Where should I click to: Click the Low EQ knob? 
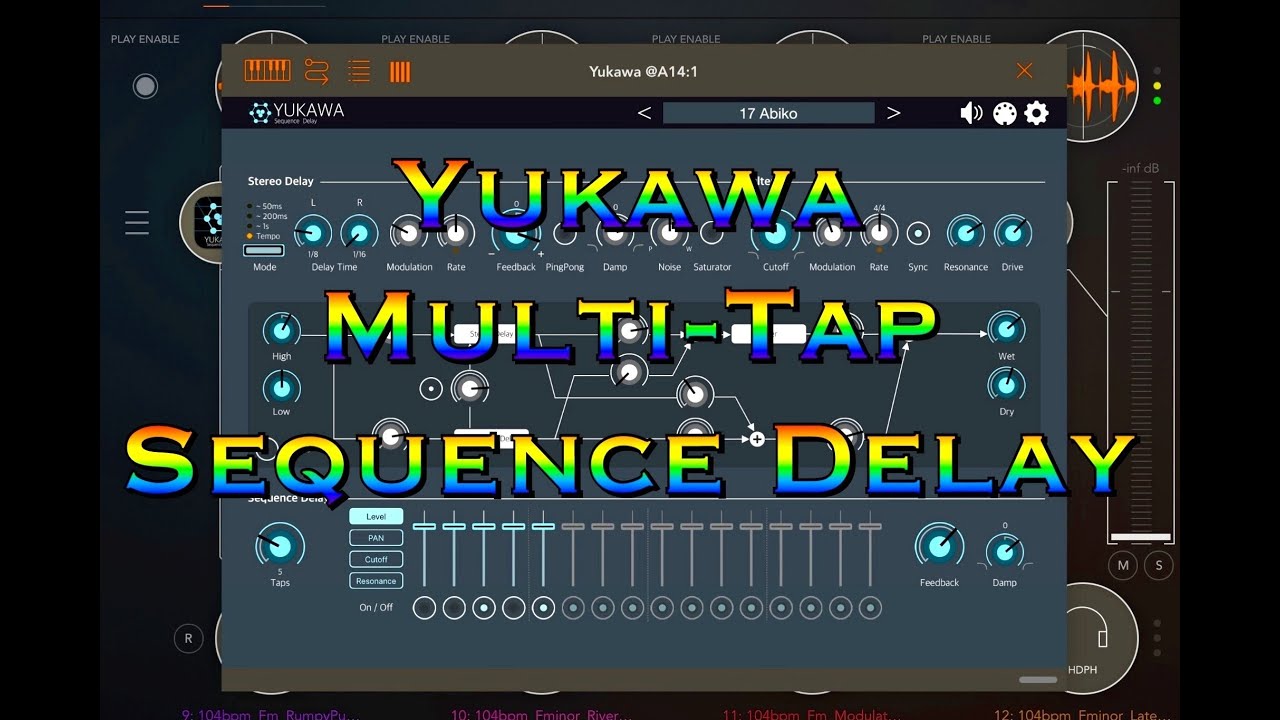point(282,387)
